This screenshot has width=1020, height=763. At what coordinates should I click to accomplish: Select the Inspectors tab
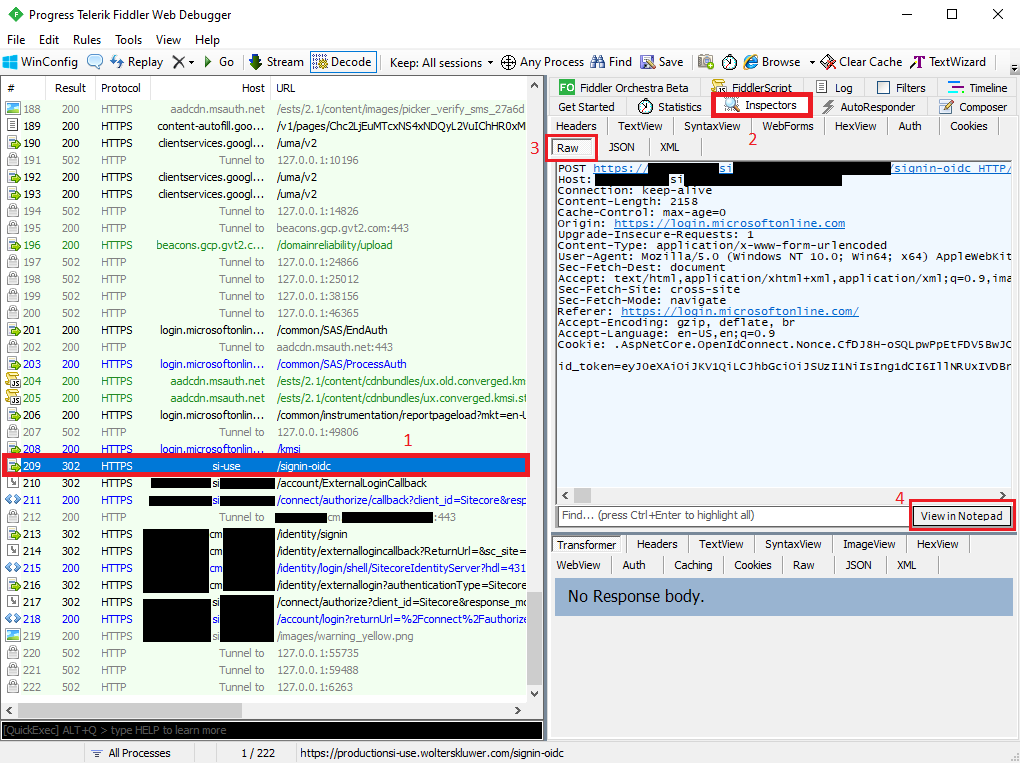click(x=761, y=105)
